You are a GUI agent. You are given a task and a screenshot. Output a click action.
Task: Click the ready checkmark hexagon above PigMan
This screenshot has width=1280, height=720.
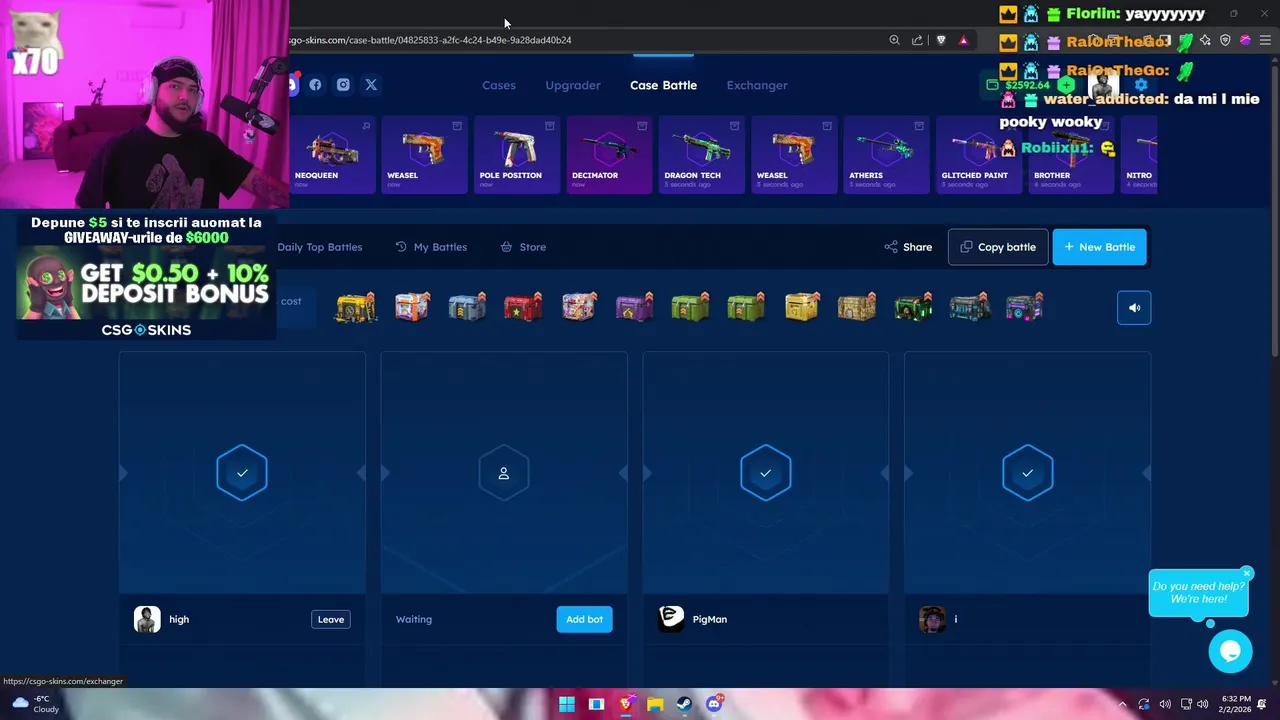766,473
